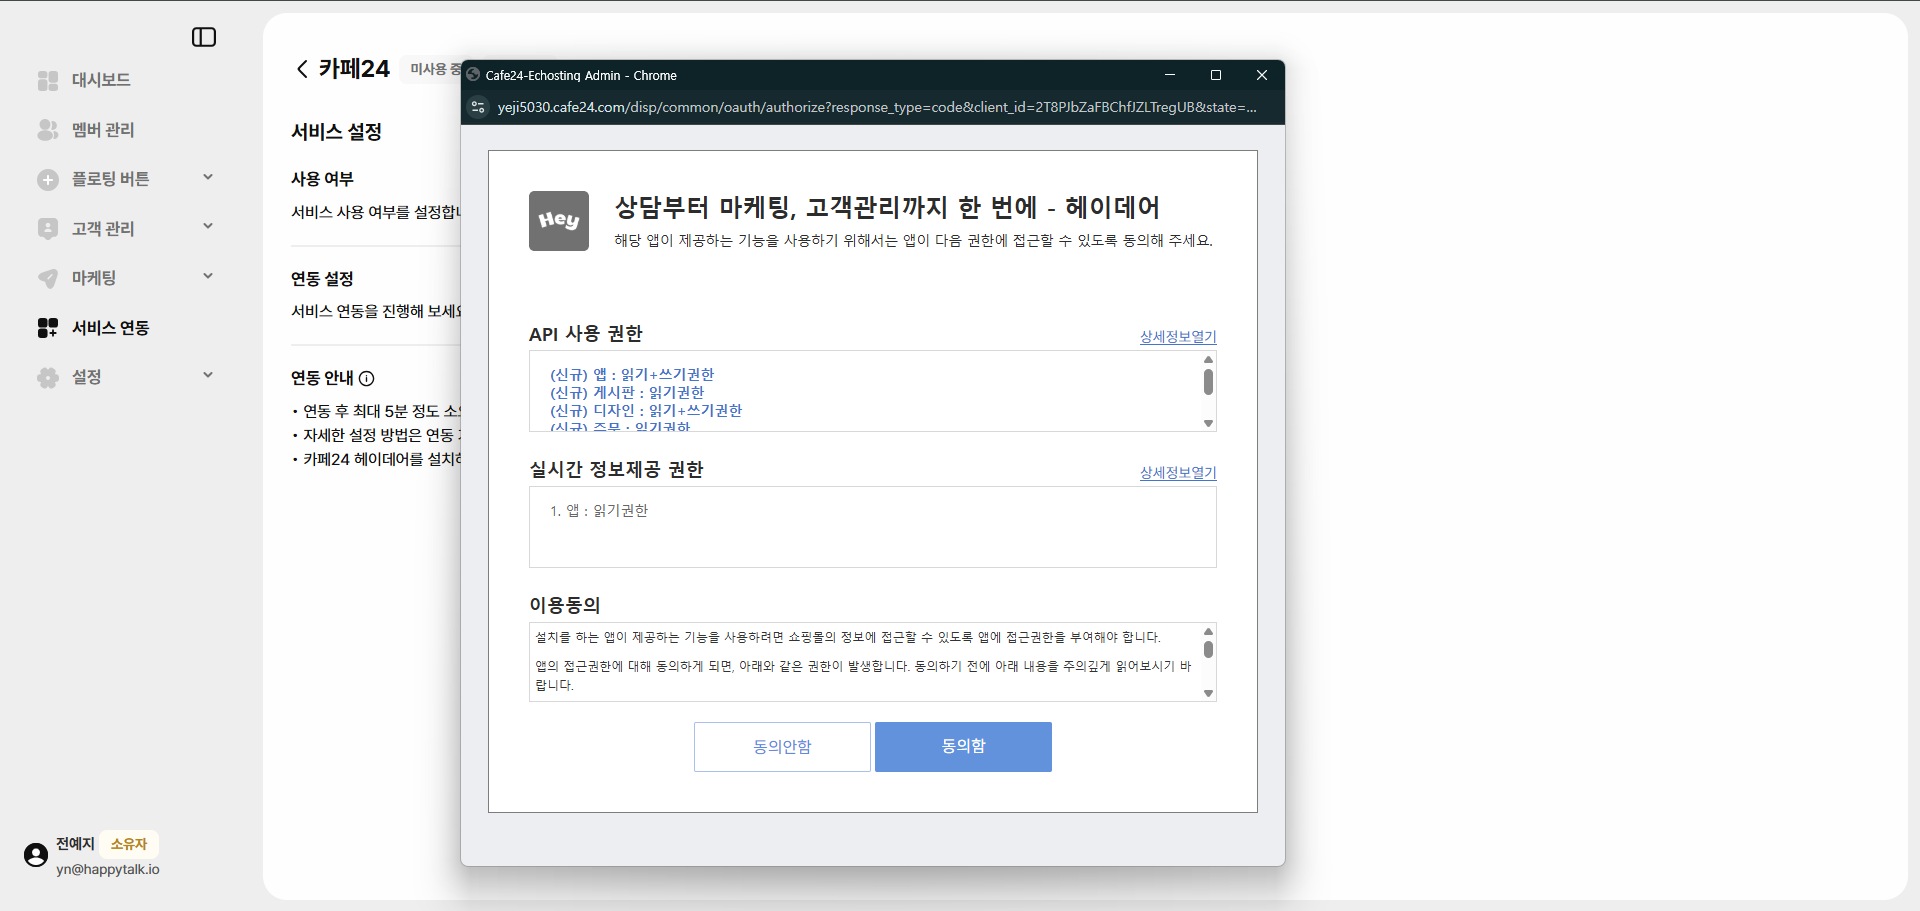Click the 카페24 page title

(x=354, y=69)
